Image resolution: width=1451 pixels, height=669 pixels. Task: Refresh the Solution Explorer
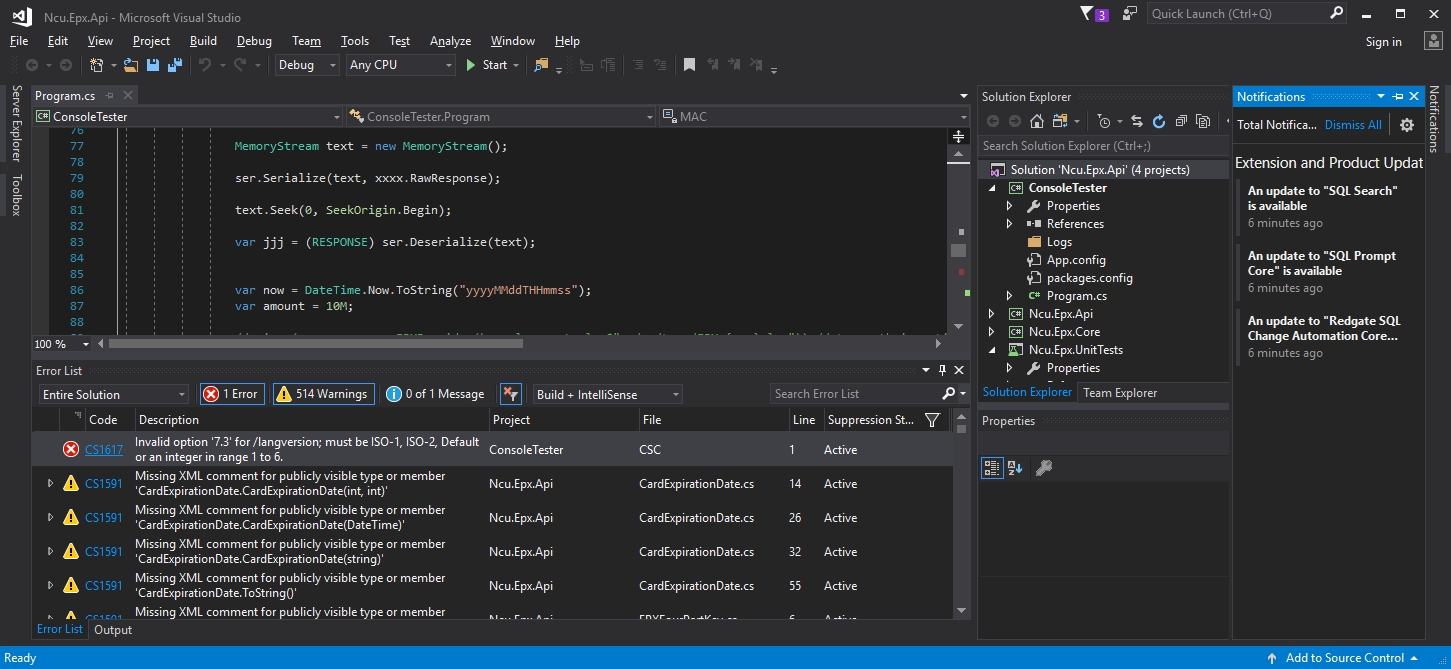pyautogui.click(x=1159, y=120)
